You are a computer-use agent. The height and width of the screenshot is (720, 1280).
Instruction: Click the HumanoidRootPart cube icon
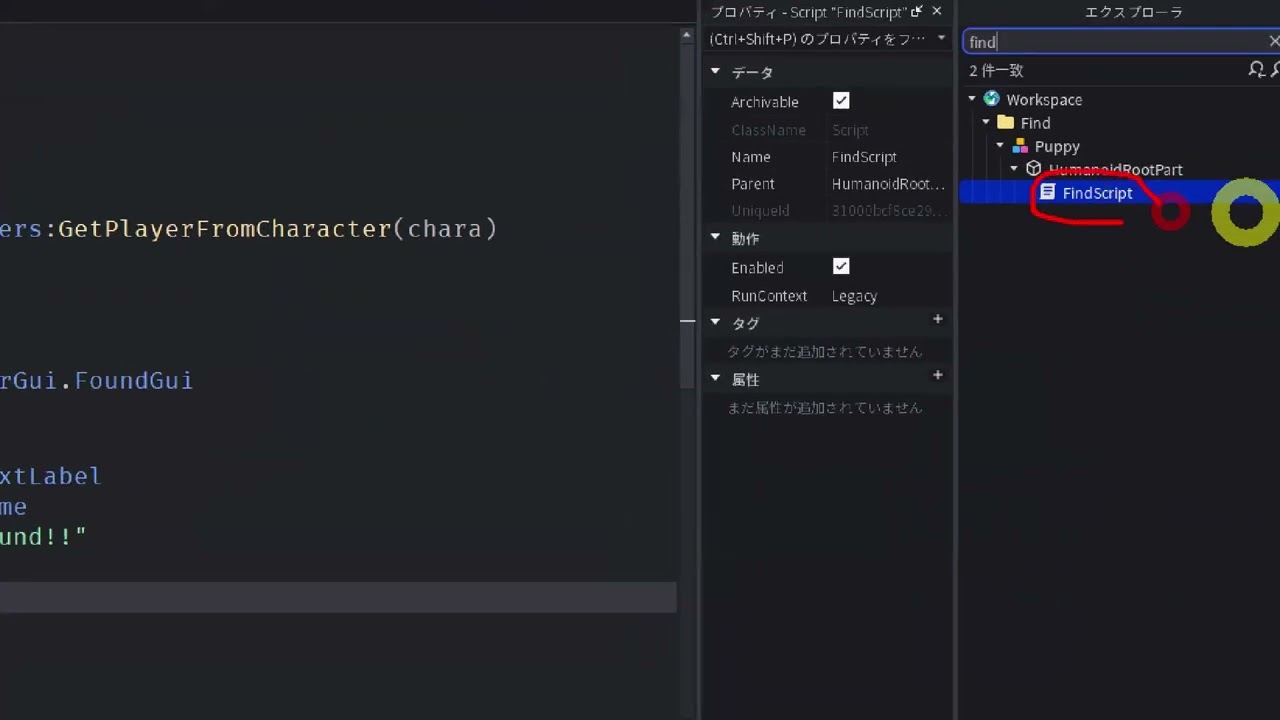[1034, 169]
